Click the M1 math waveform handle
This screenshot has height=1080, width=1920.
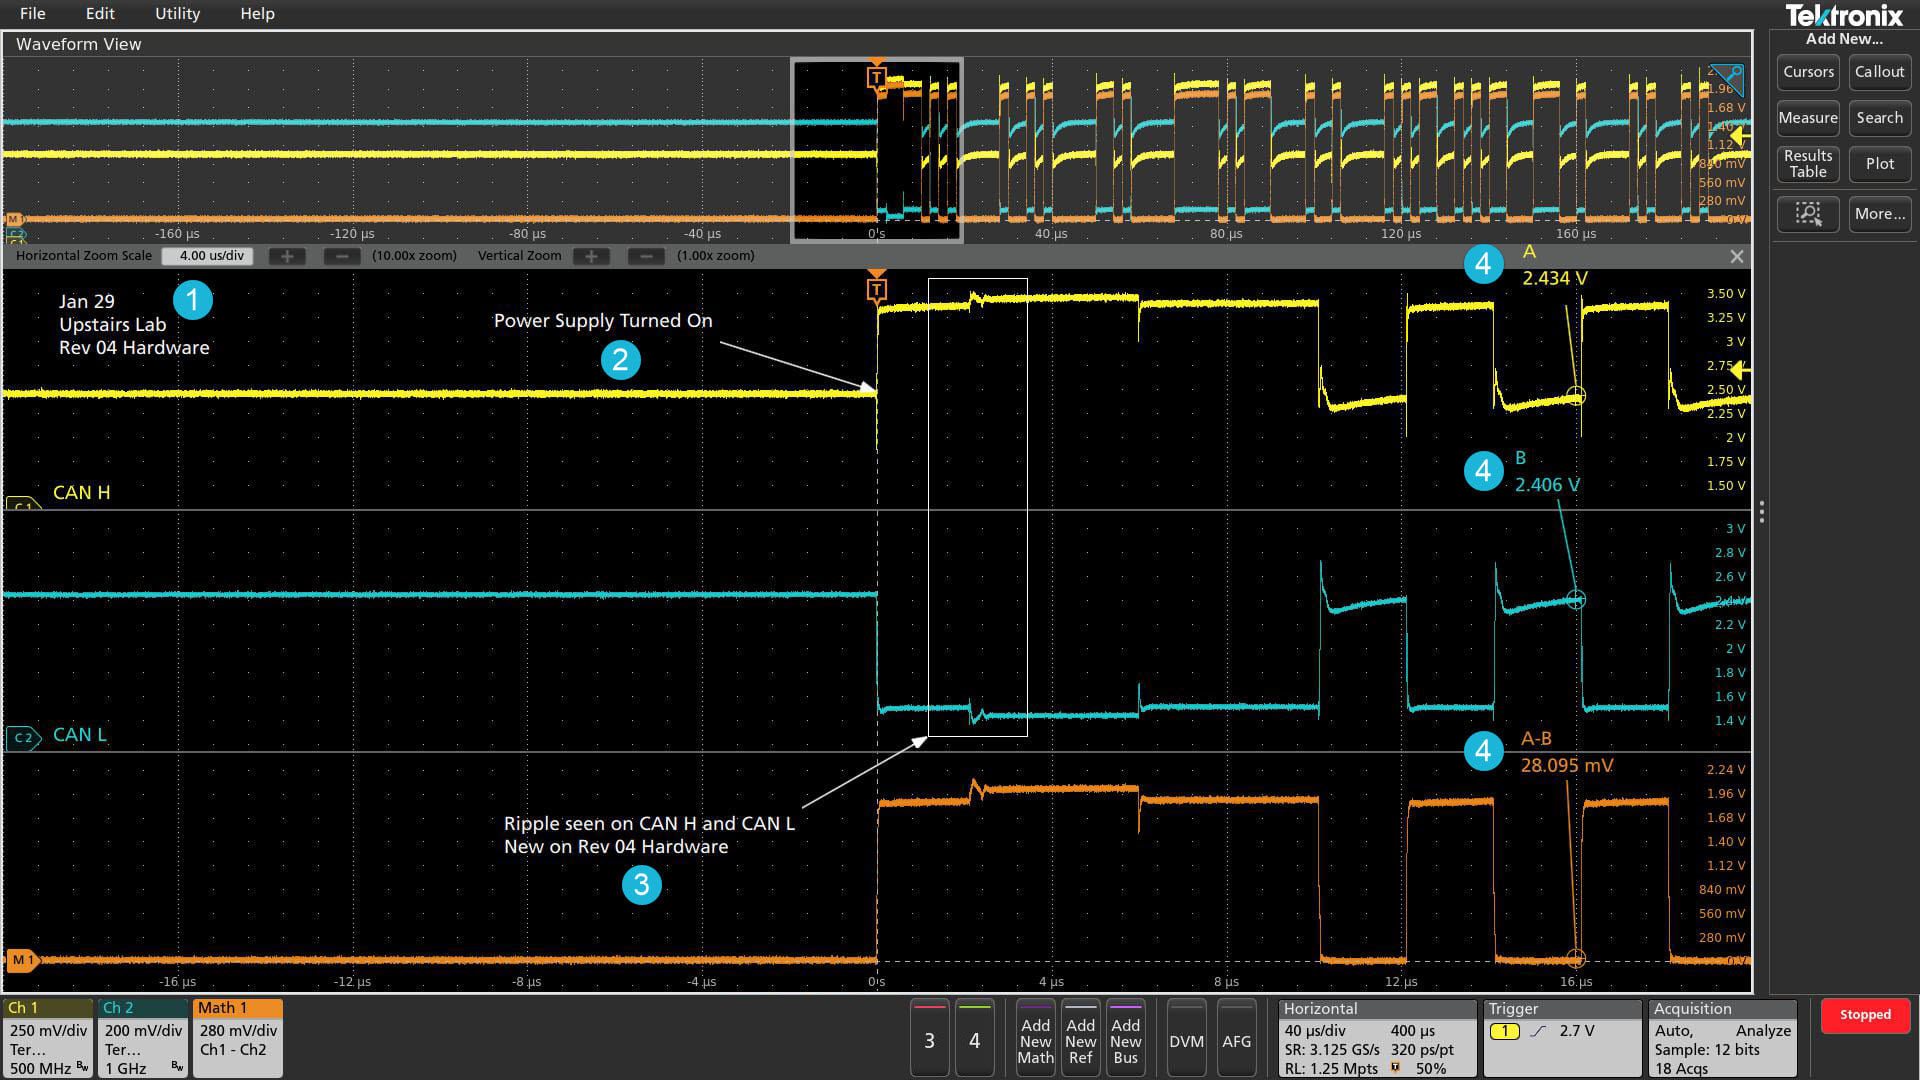coord(22,960)
